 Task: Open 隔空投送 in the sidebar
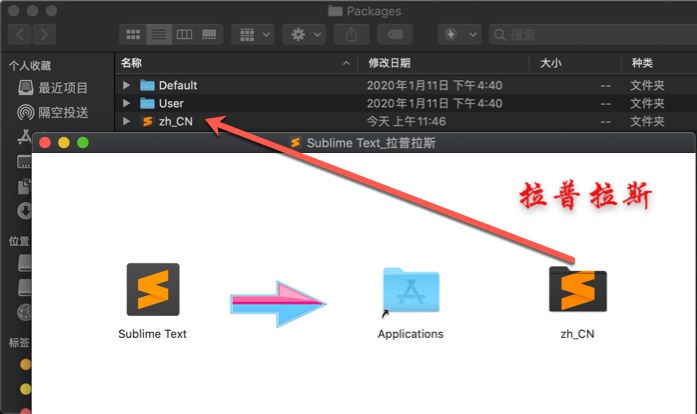tap(53, 113)
